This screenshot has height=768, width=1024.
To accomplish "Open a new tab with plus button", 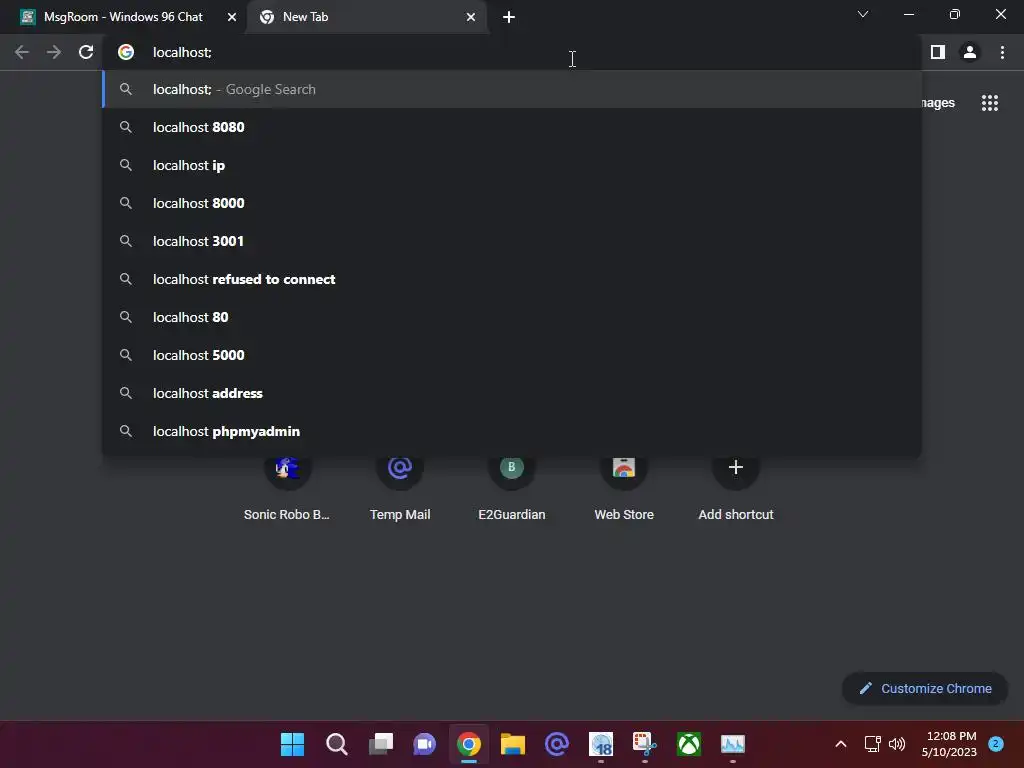I will click(x=509, y=18).
